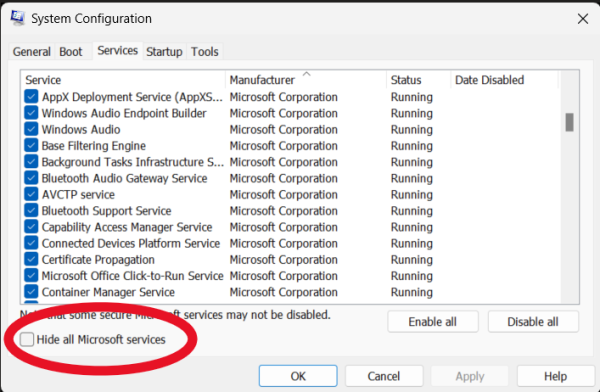This screenshot has height=392, width=600.
Task: Click the Enable all button
Action: (x=432, y=322)
